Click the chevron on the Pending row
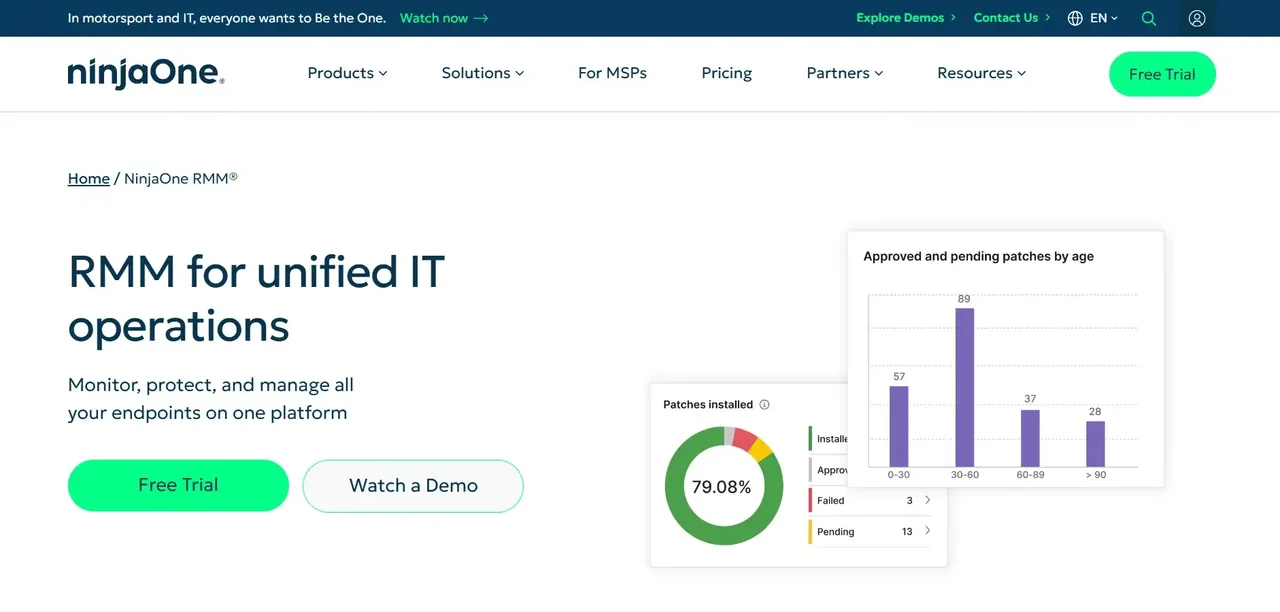This screenshot has height=612, width=1280. (927, 531)
